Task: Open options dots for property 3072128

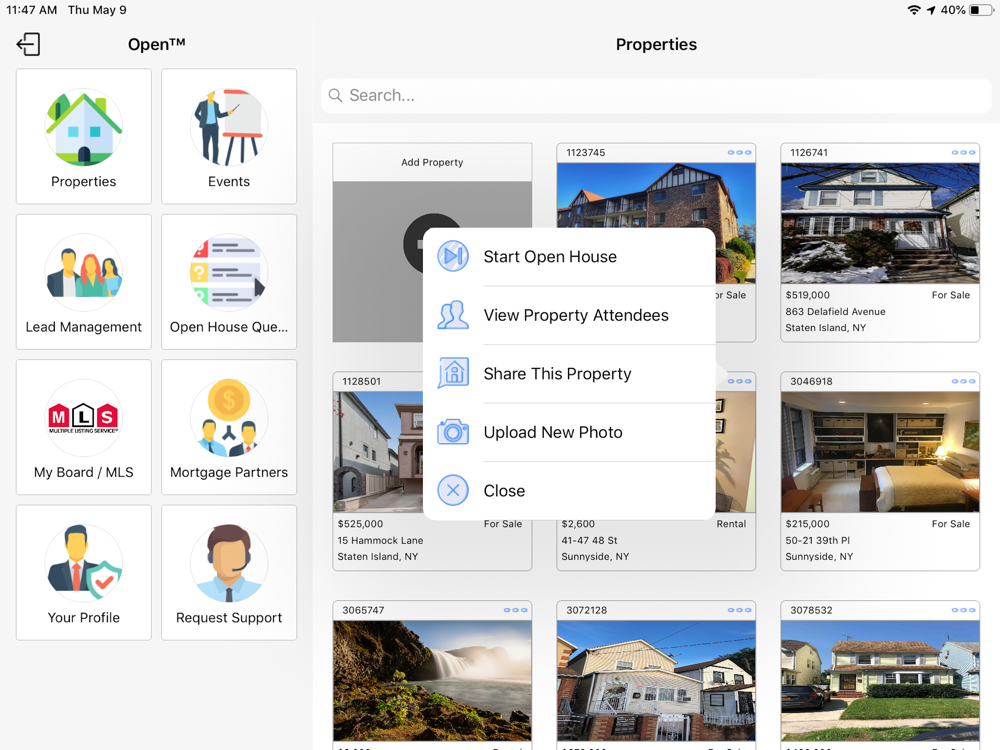Action: [x=739, y=610]
